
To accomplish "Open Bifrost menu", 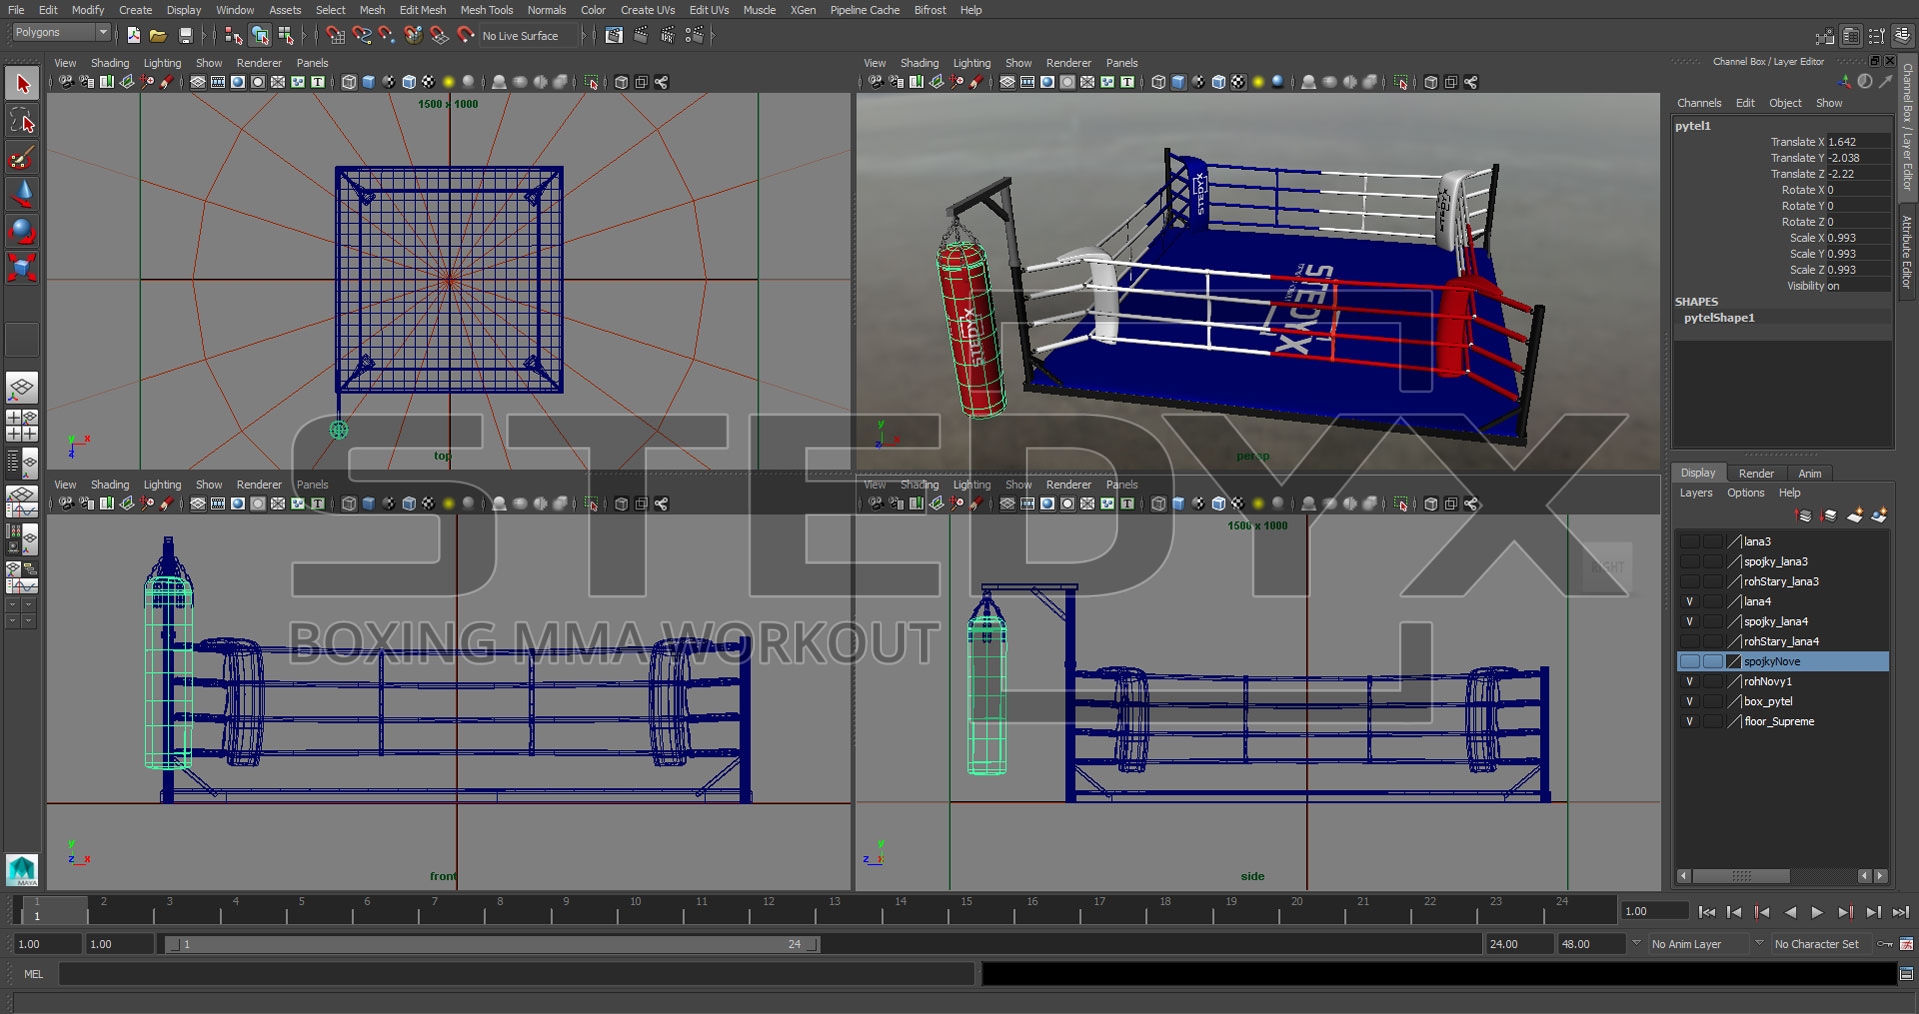I will (x=929, y=10).
